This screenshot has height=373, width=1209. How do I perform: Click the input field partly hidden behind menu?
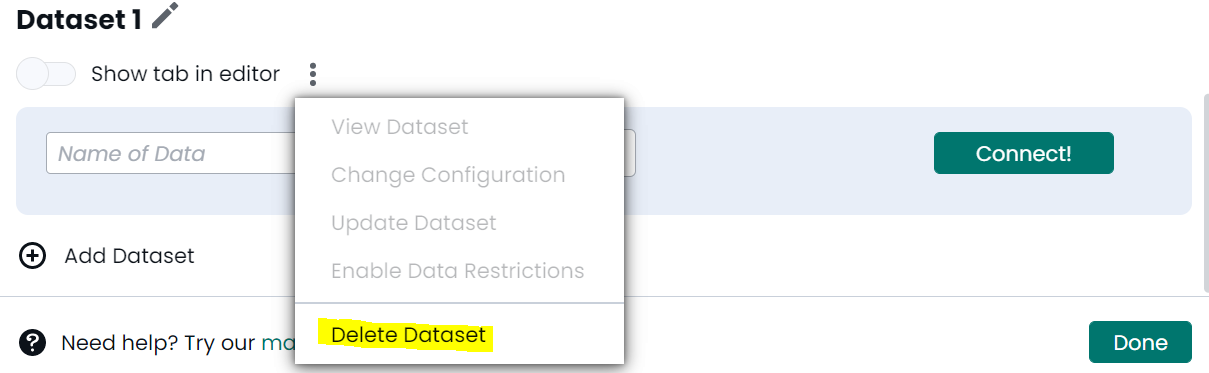click(x=630, y=154)
